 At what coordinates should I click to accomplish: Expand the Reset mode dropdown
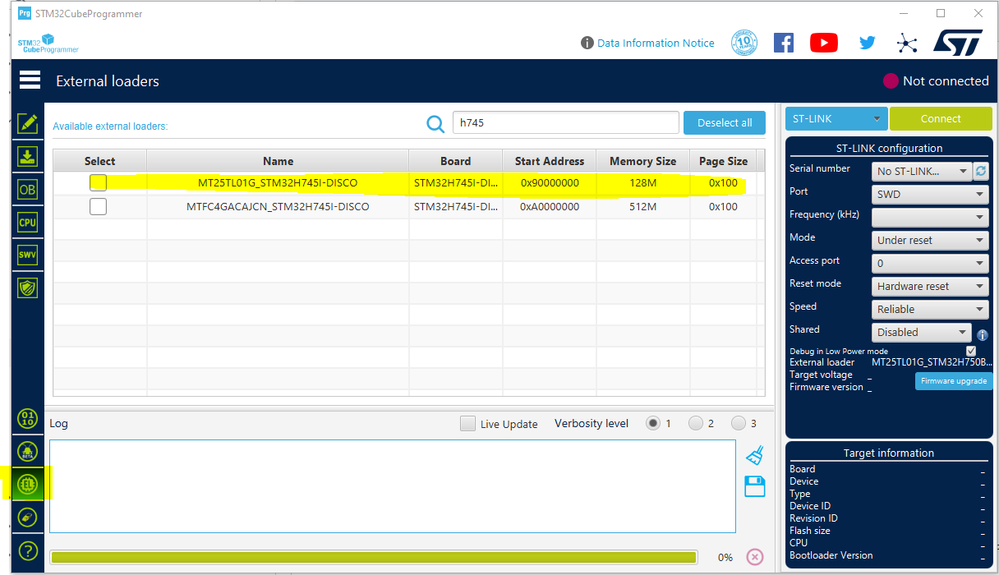click(x=930, y=286)
